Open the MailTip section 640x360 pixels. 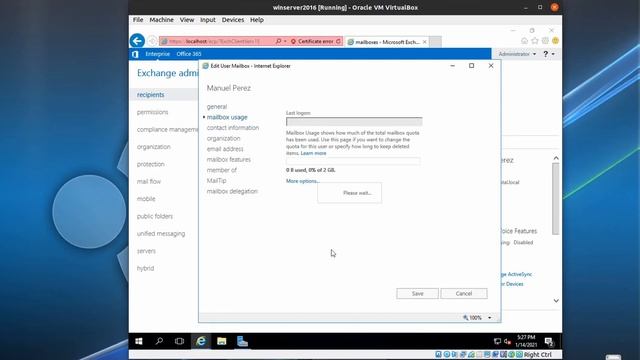[x=216, y=180]
